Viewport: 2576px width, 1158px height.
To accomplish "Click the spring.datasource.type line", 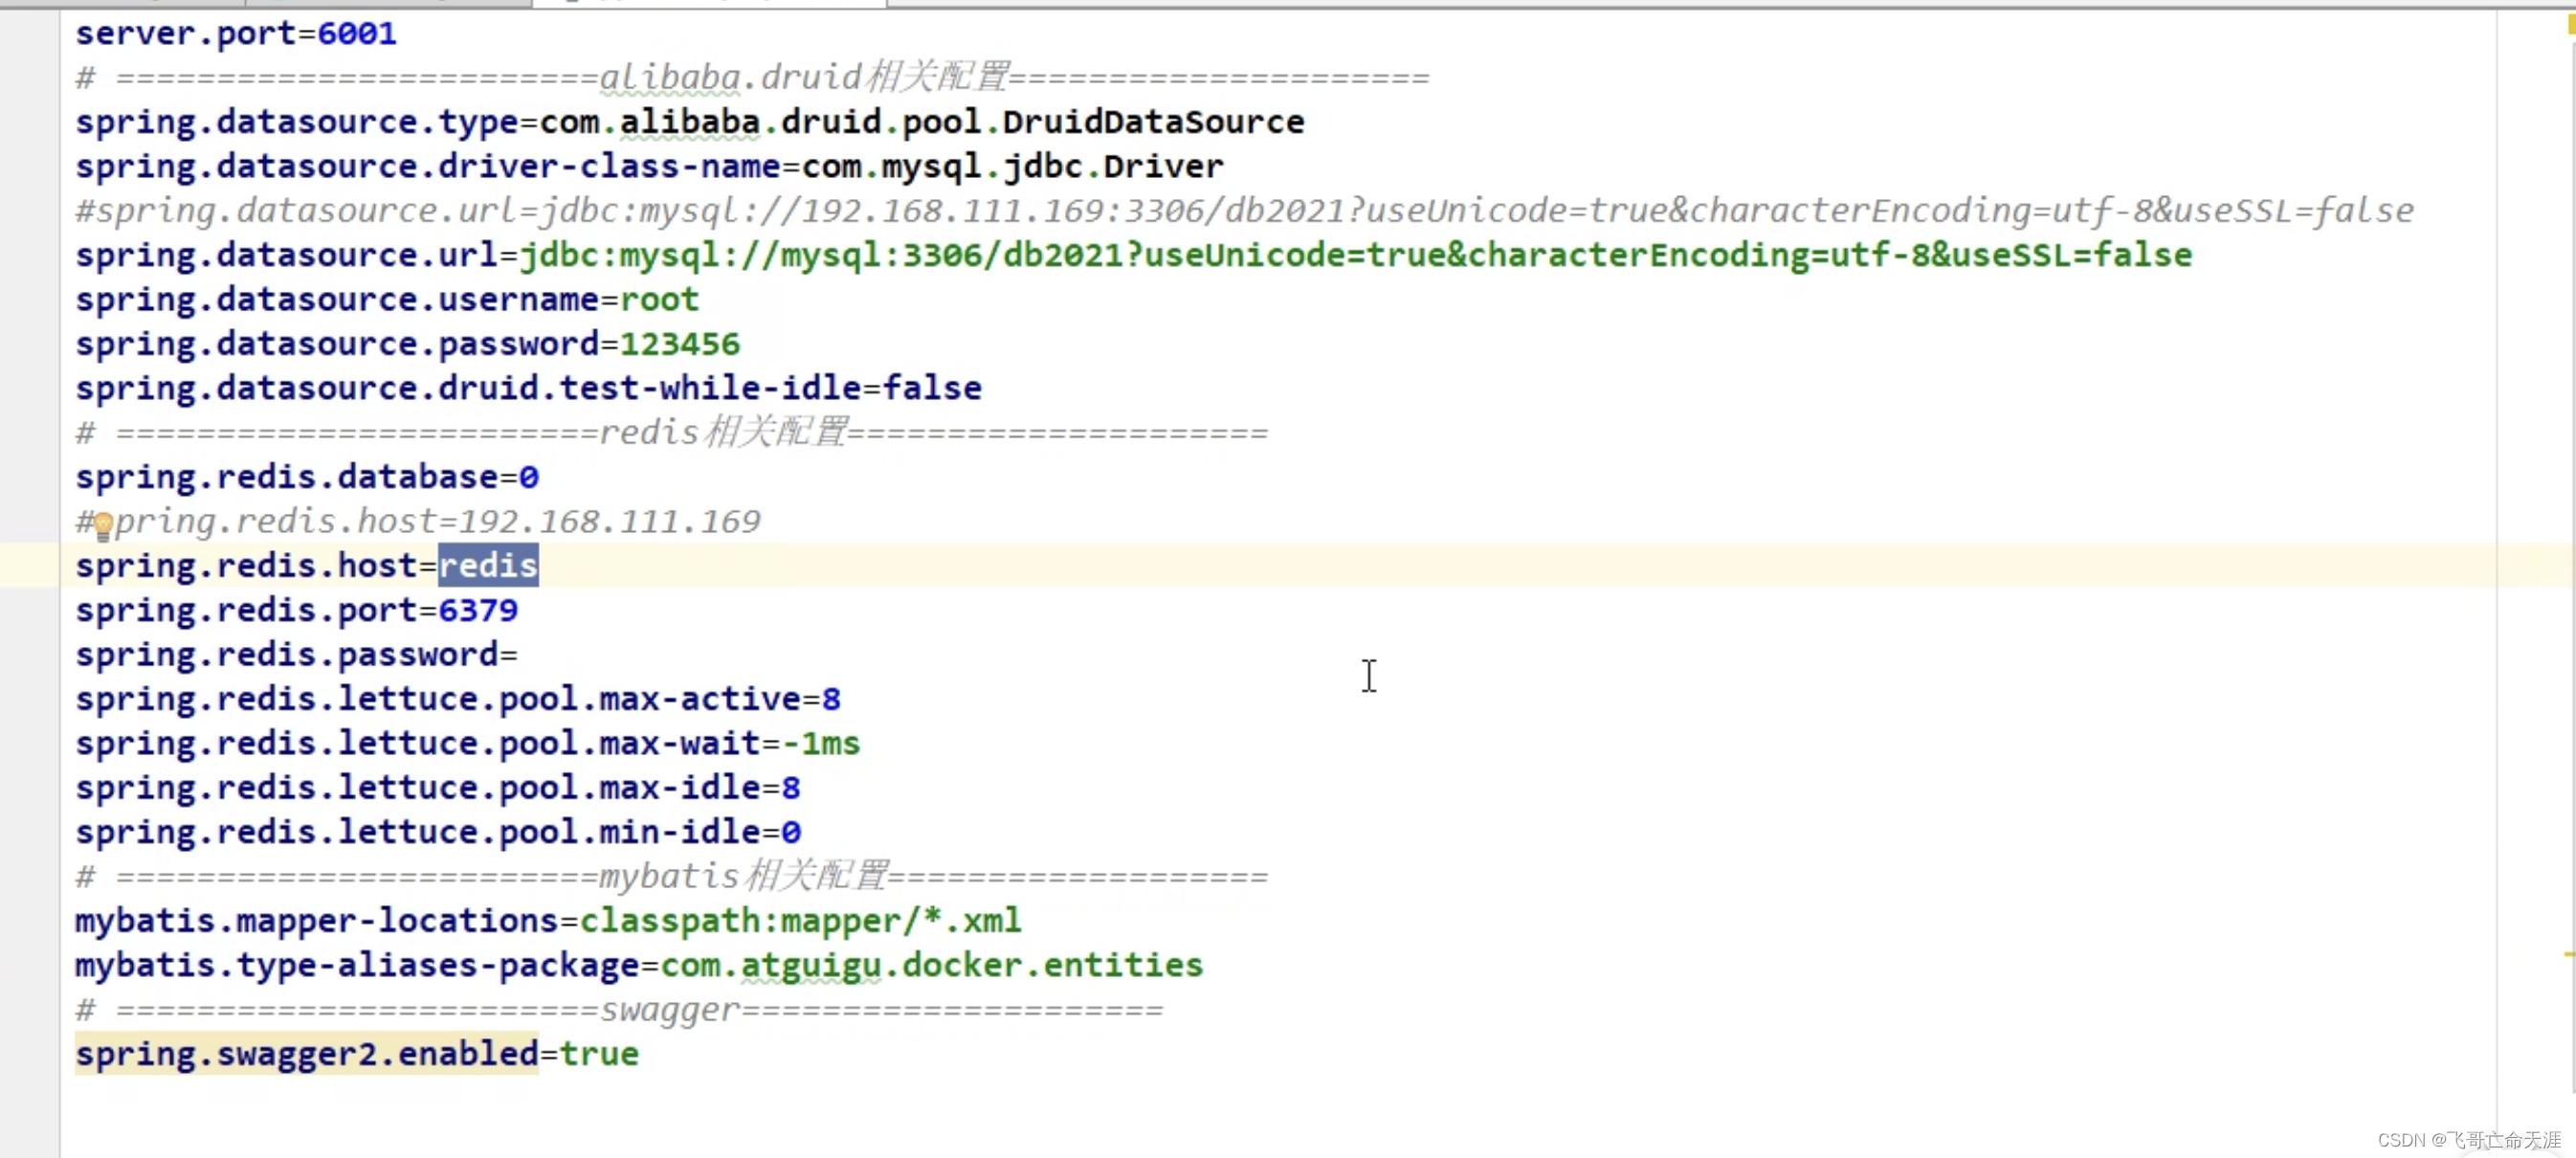I will [689, 122].
